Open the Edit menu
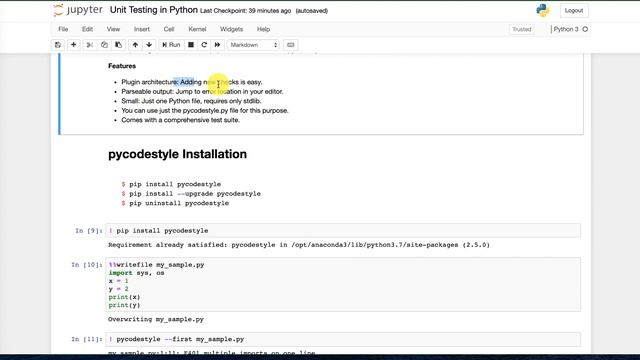 [87, 29]
